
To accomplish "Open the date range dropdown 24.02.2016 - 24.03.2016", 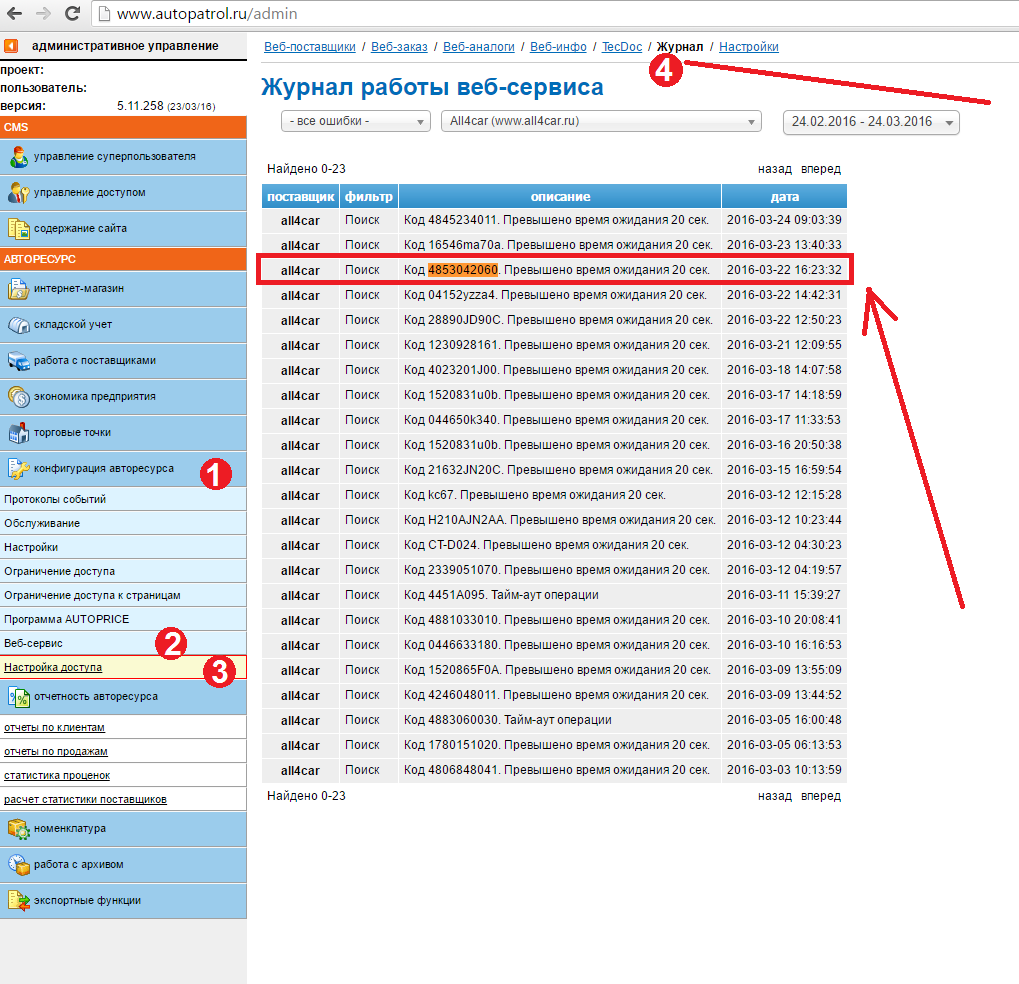I will click(871, 122).
